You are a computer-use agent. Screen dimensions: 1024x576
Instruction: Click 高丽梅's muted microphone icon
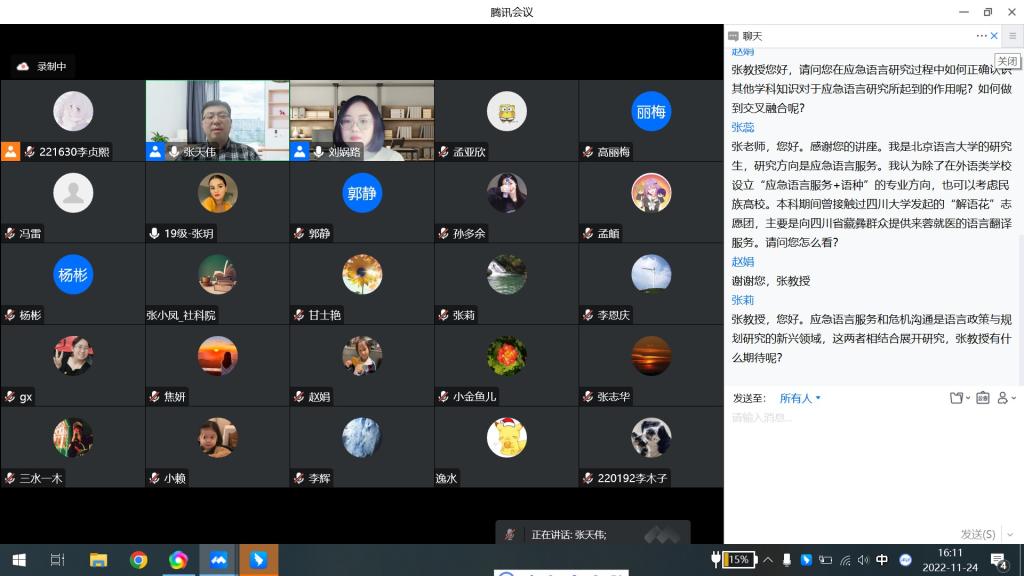(589, 152)
